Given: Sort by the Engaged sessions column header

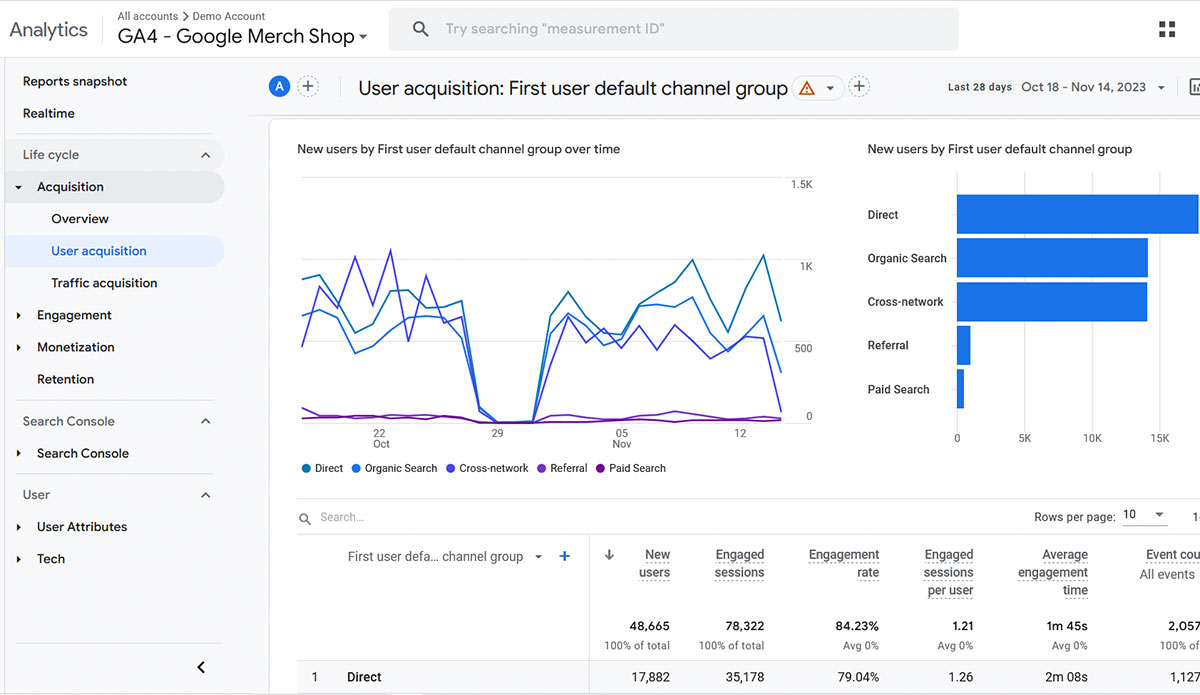Looking at the screenshot, I should click(x=739, y=564).
